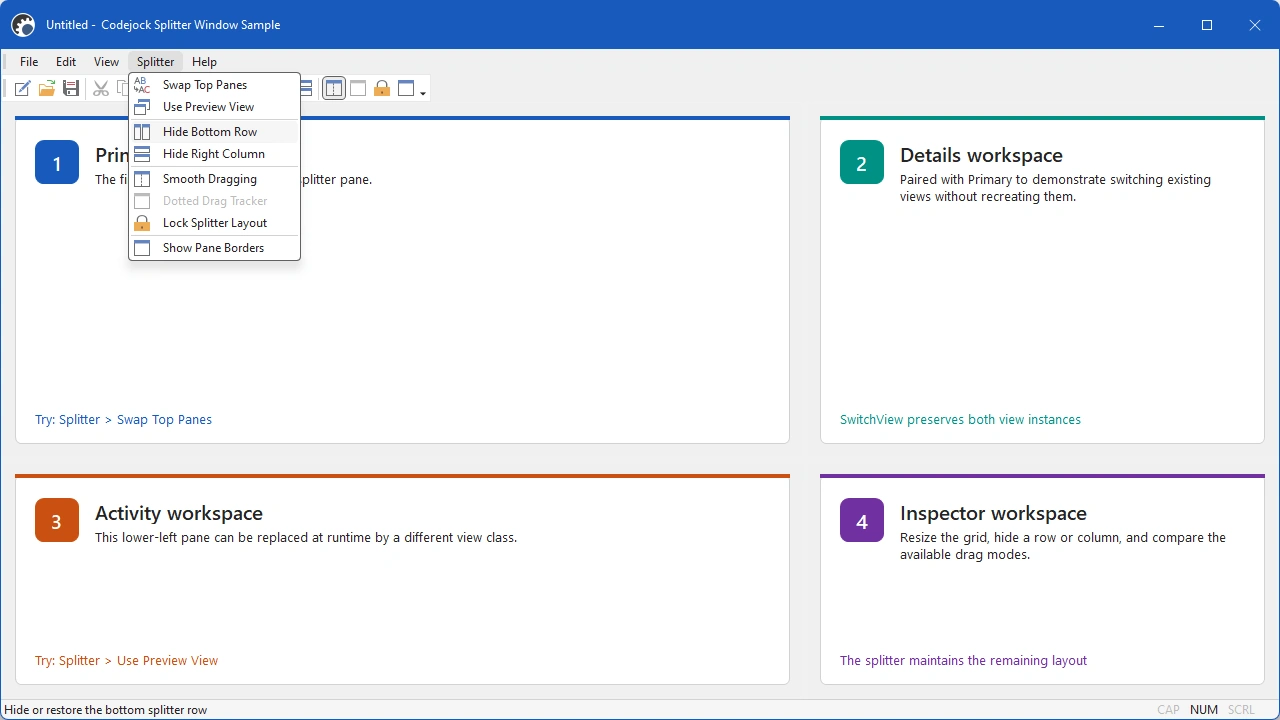
Task: Click the teal number 2 badge
Action: (x=862, y=162)
